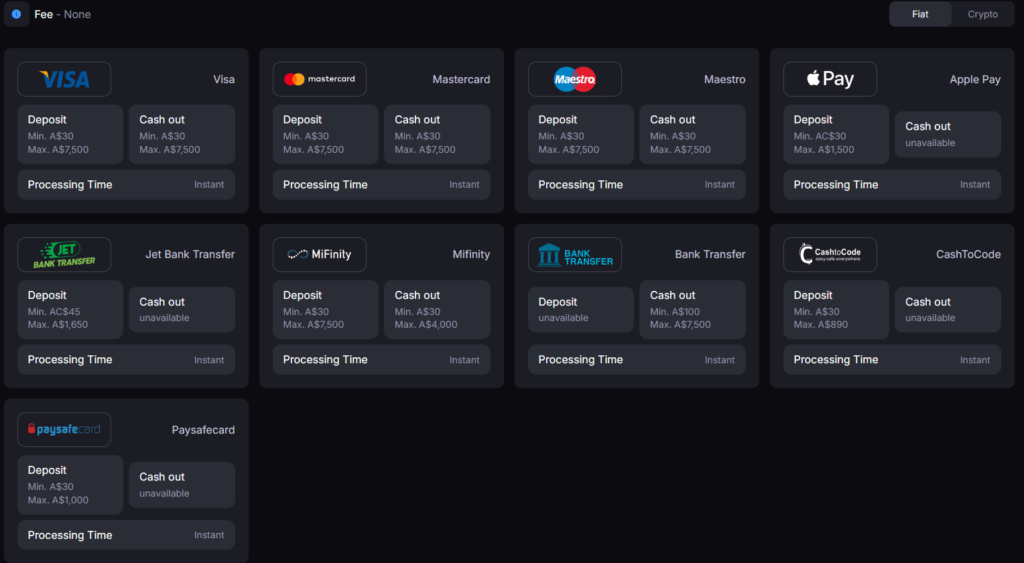This screenshot has width=1024, height=563.
Task: Click the "Visa" card title text
Action: point(223,79)
